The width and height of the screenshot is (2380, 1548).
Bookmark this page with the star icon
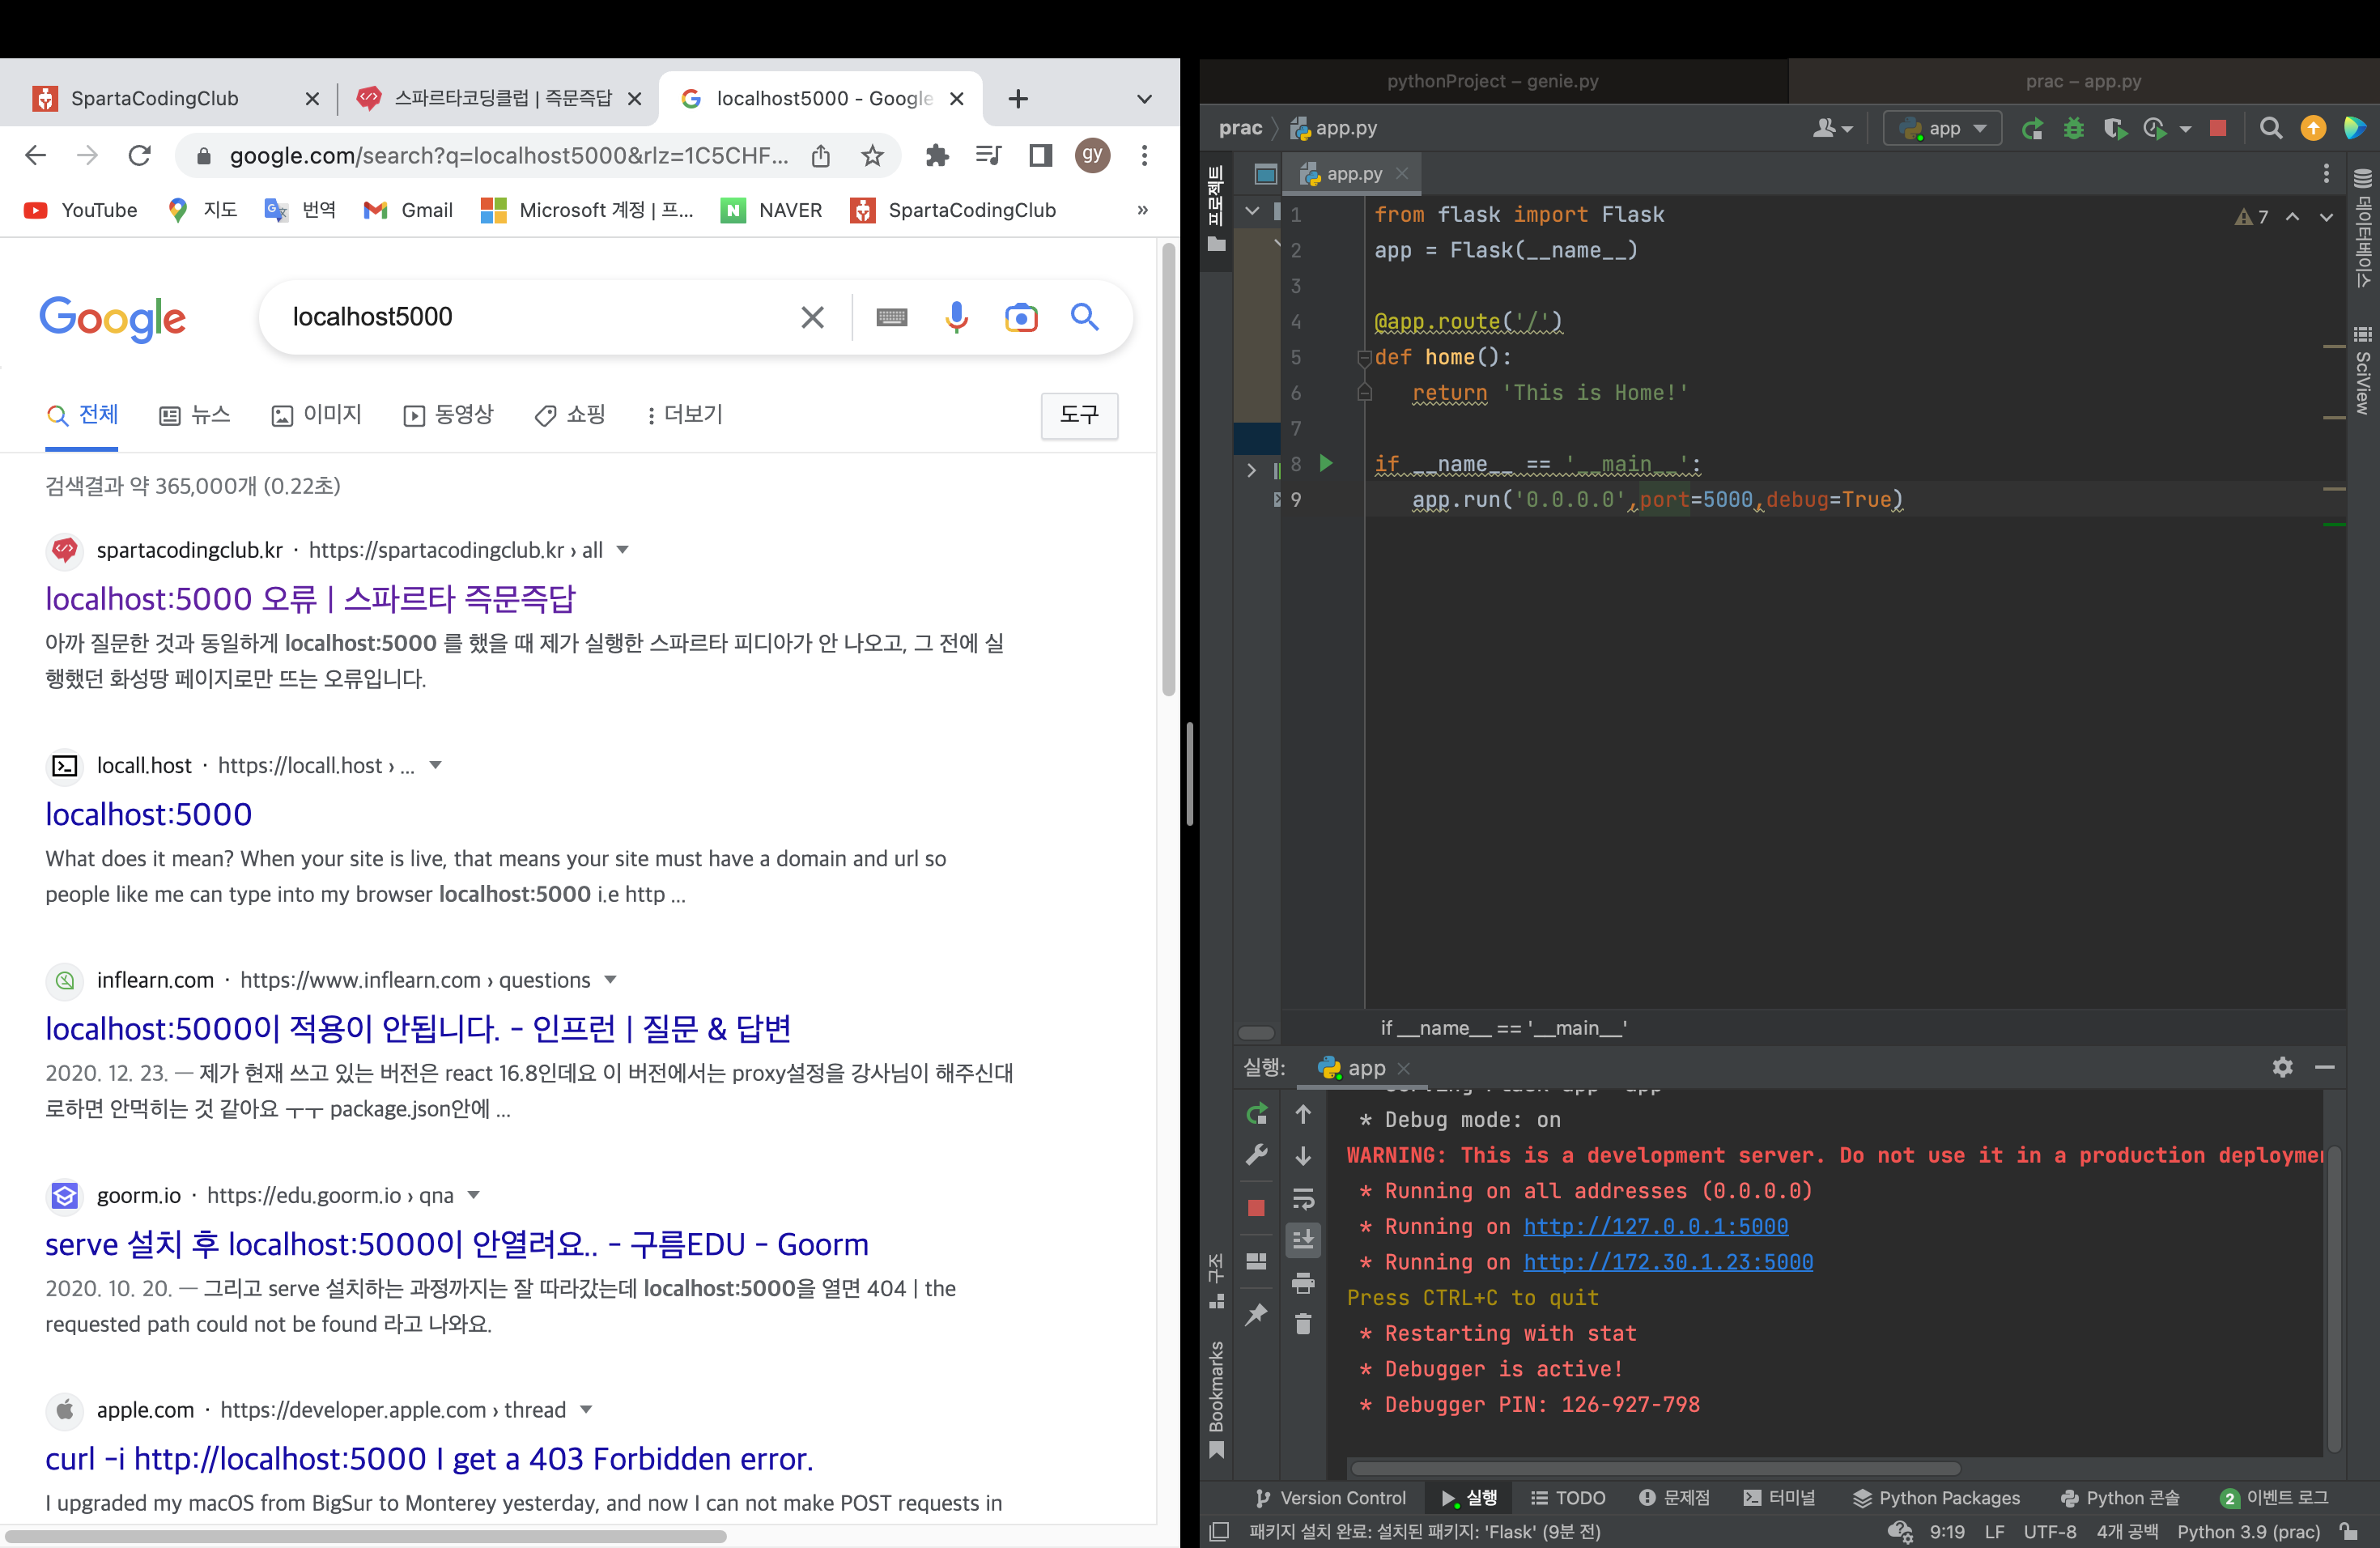pos(873,155)
